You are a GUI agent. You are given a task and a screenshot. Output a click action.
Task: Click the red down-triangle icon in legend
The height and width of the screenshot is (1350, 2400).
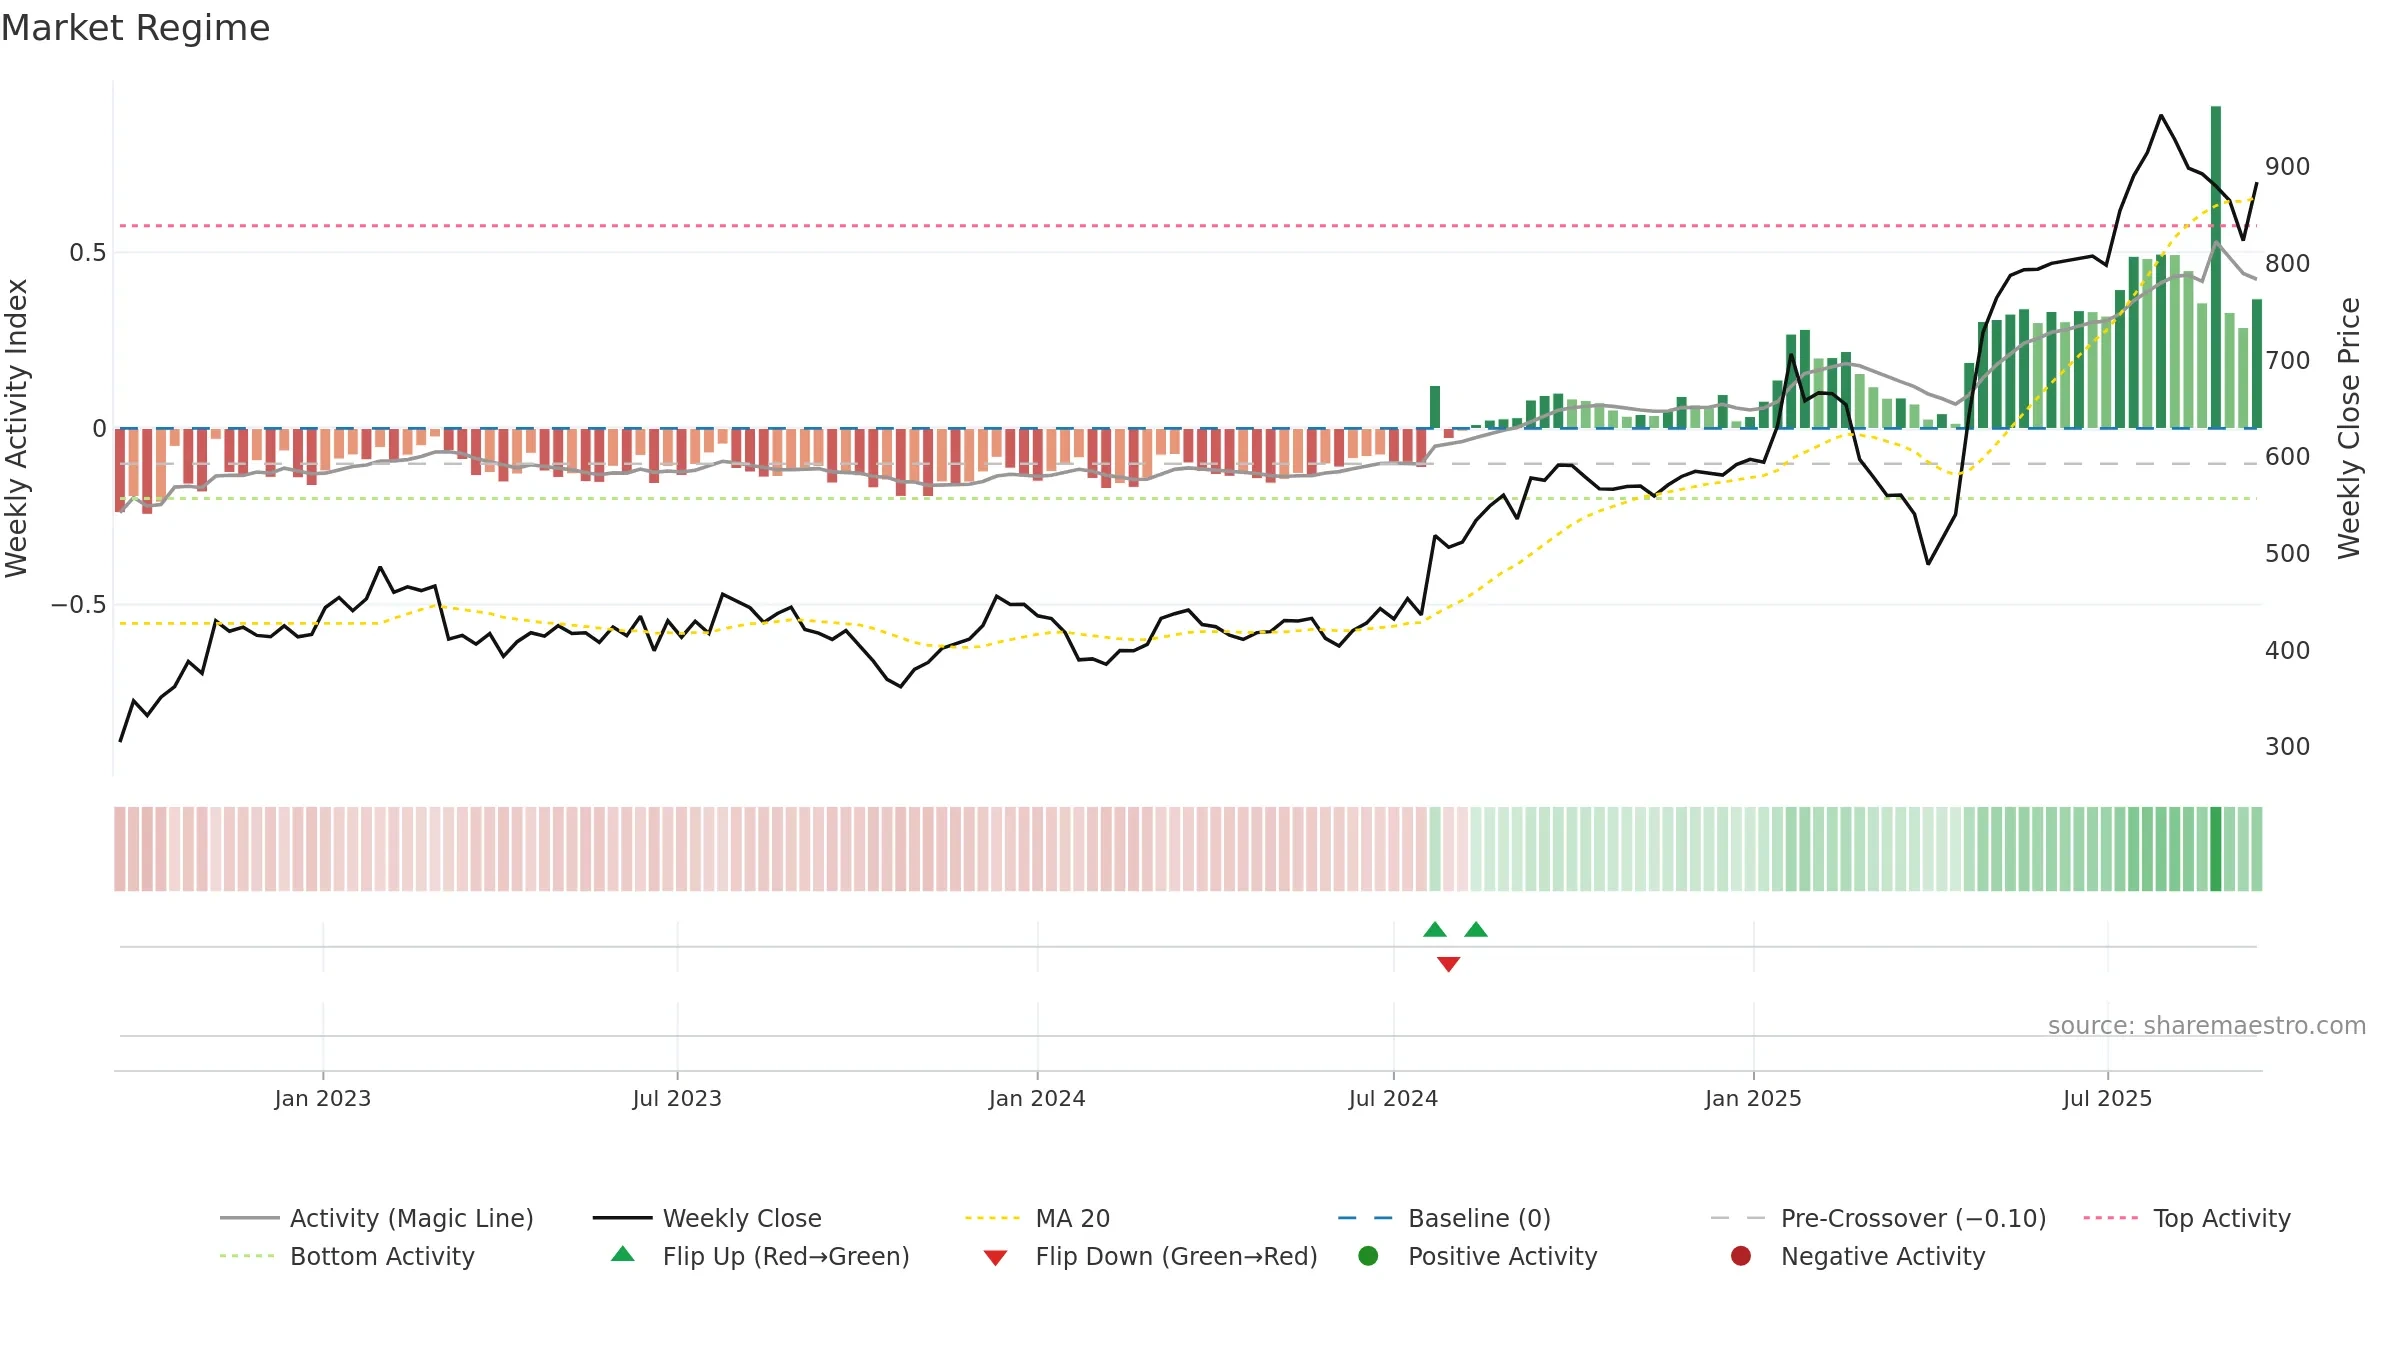(x=995, y=1258)
